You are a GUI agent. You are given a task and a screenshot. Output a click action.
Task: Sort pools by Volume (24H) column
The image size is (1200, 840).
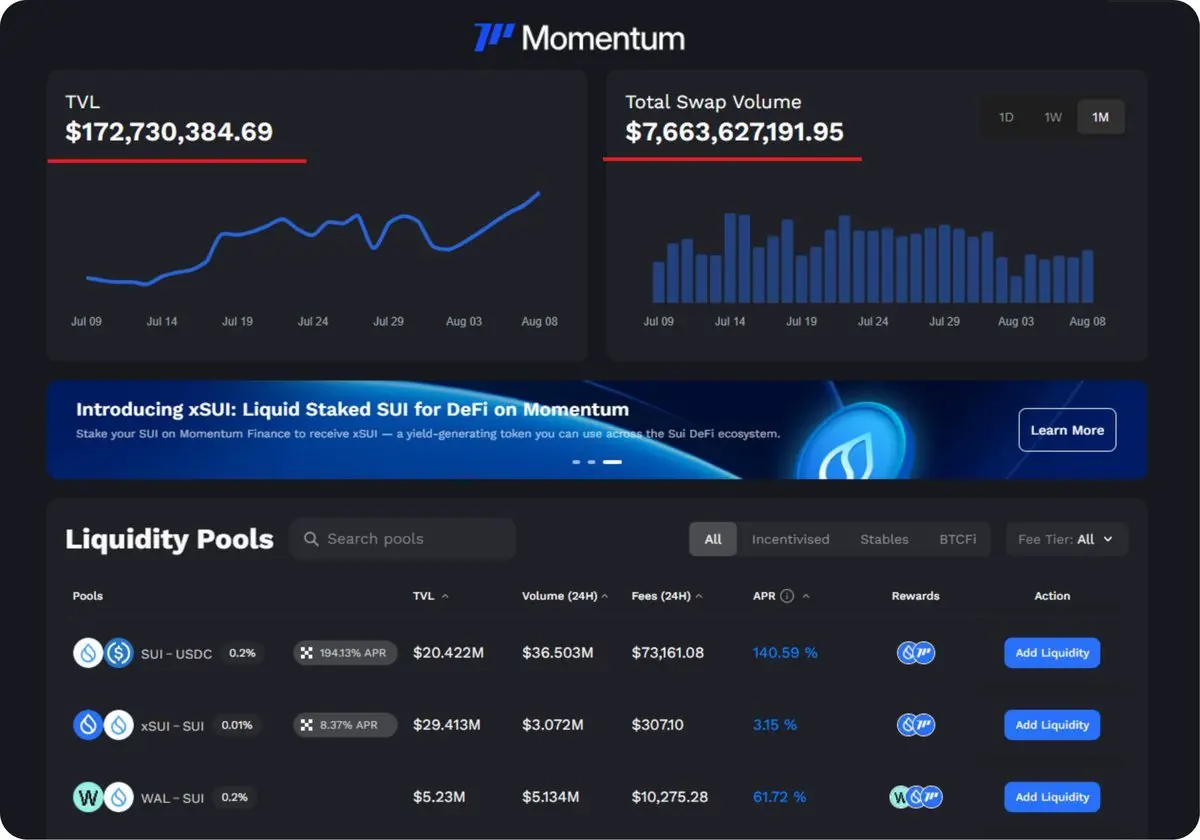pyautogui.click(x=566, y=596)
